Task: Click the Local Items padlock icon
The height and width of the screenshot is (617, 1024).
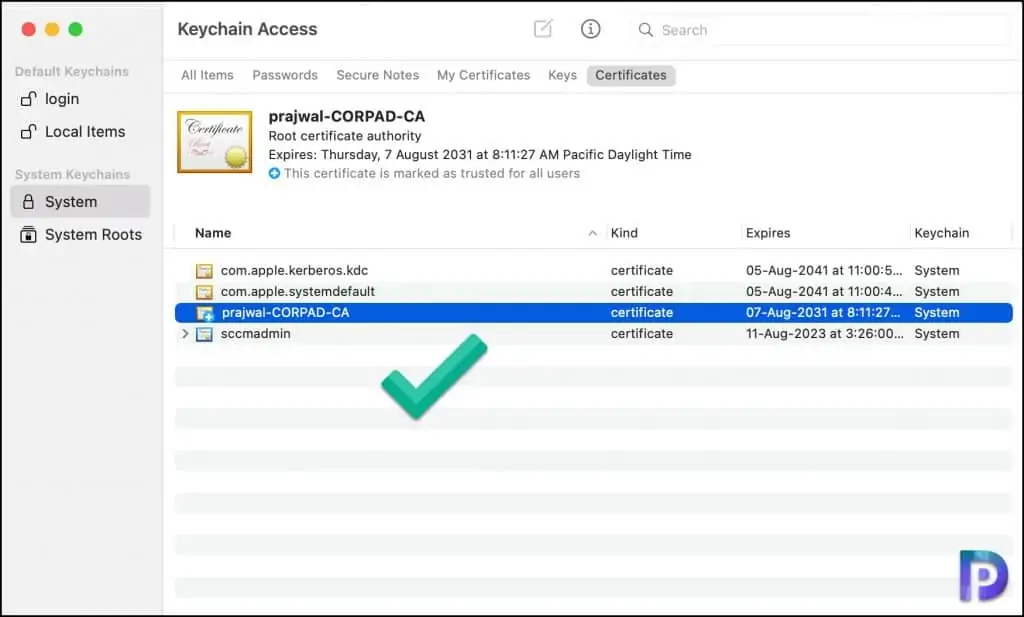Action: click(x=28, y=131)
